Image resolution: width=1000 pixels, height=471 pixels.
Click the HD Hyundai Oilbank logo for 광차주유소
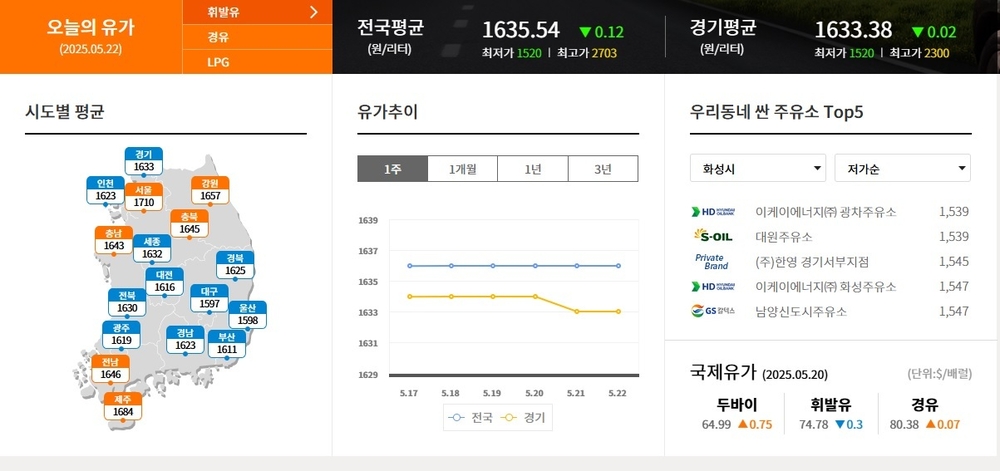(x=713, y=212)
